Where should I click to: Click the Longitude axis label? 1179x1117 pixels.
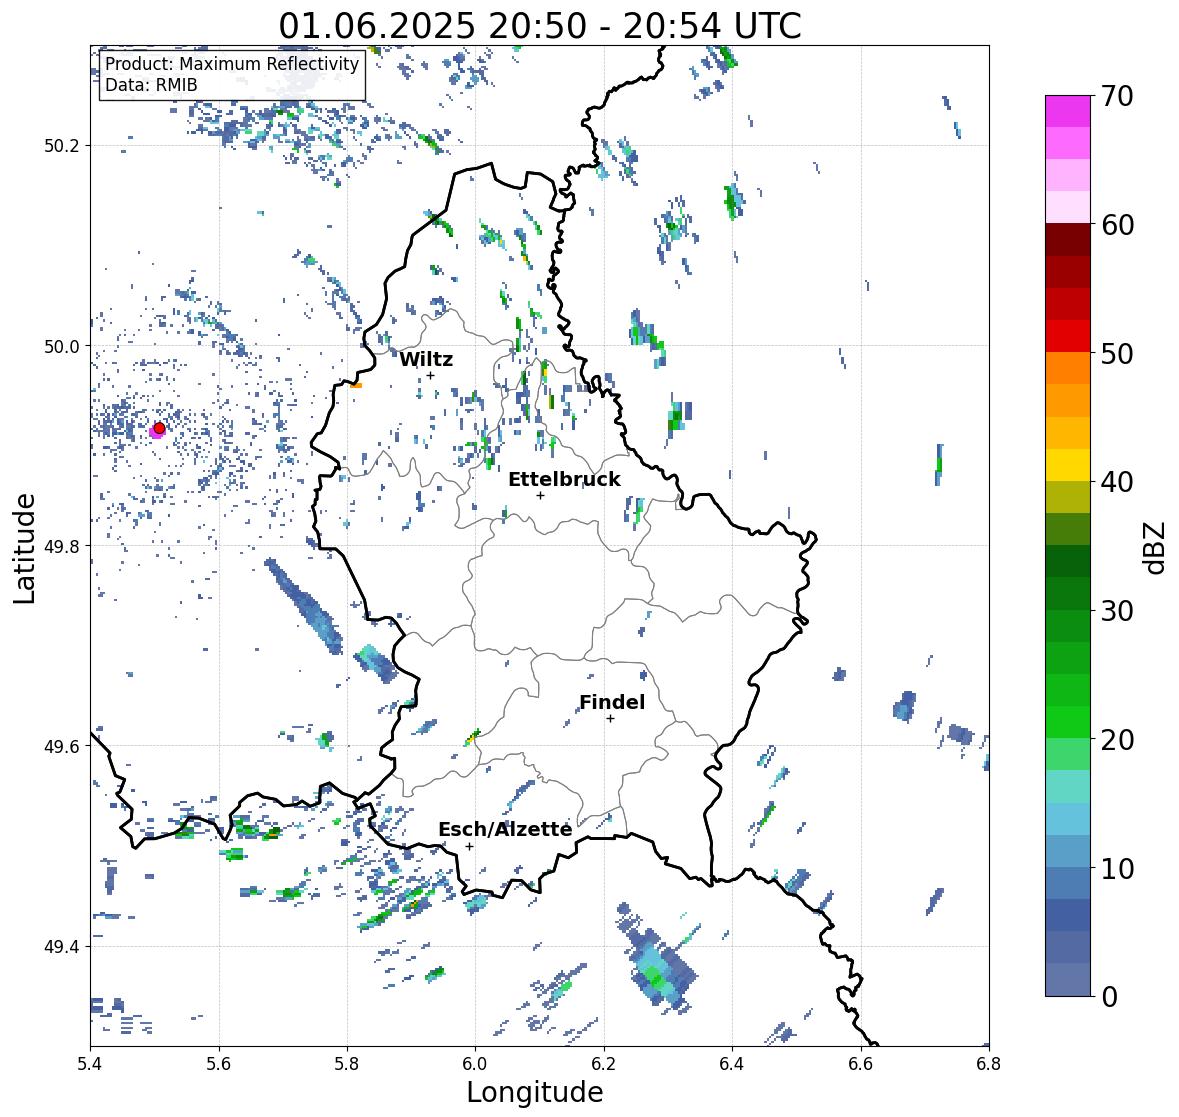535,1092
